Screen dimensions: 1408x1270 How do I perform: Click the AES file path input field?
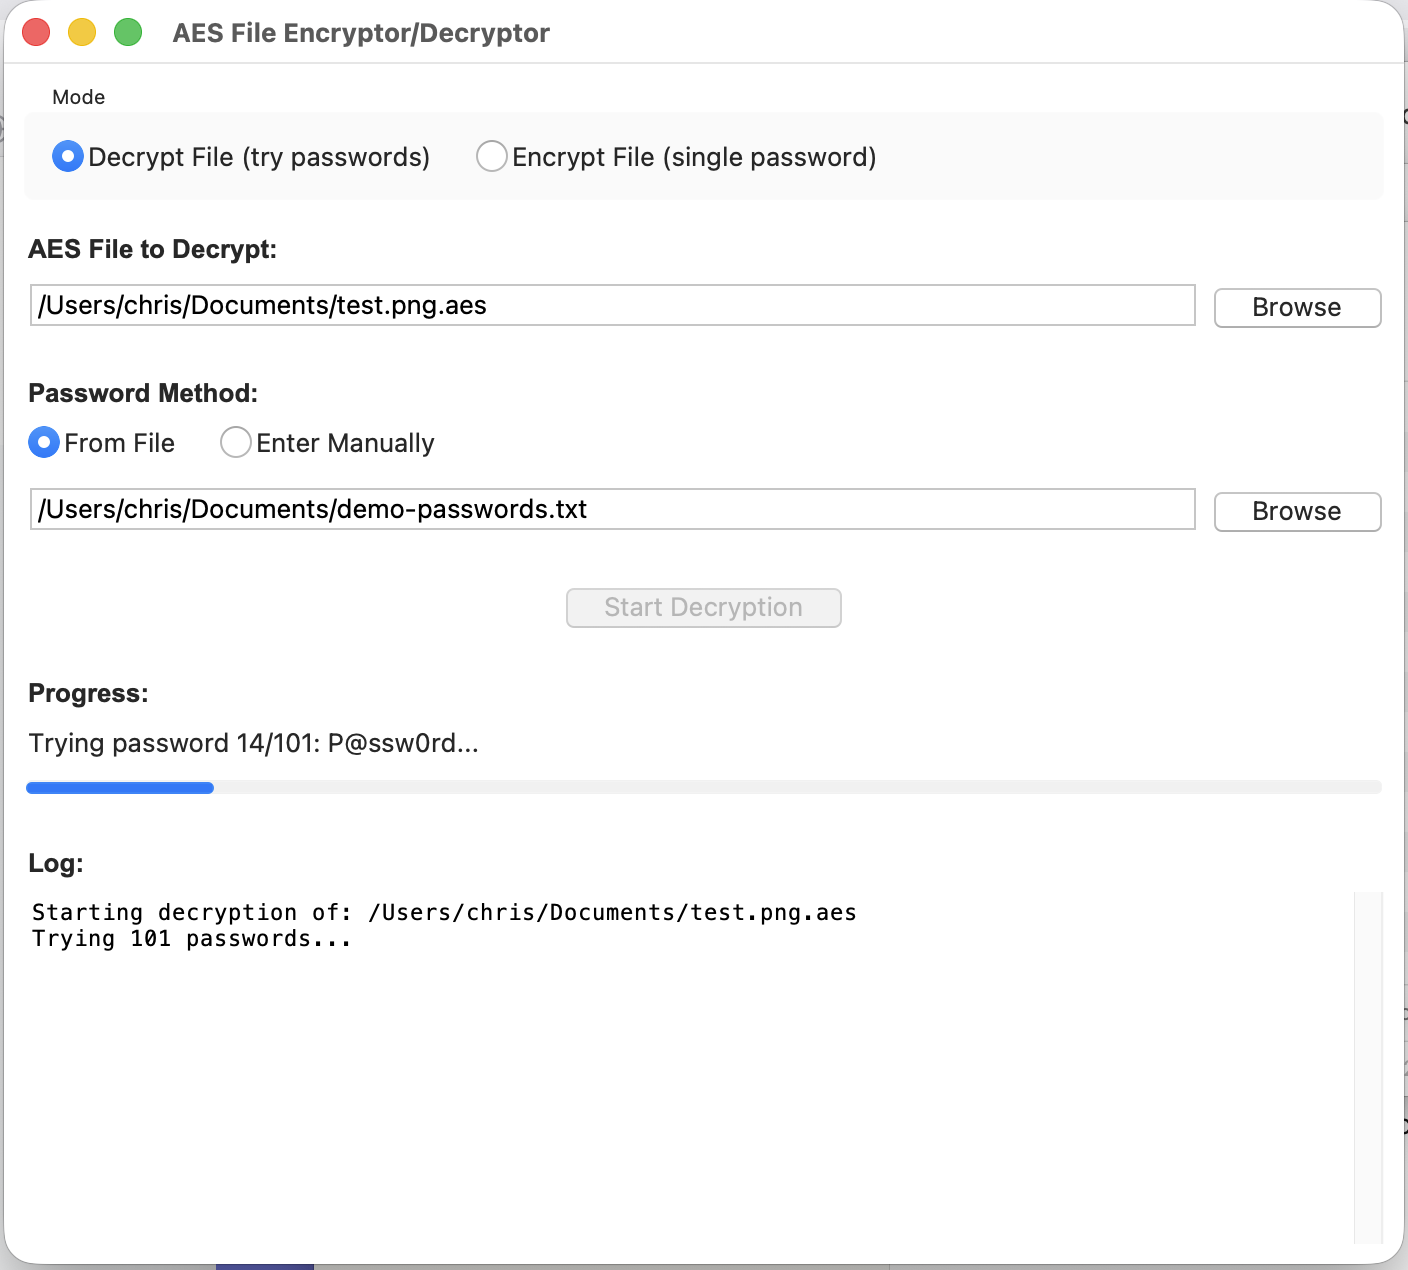(612, 306)
